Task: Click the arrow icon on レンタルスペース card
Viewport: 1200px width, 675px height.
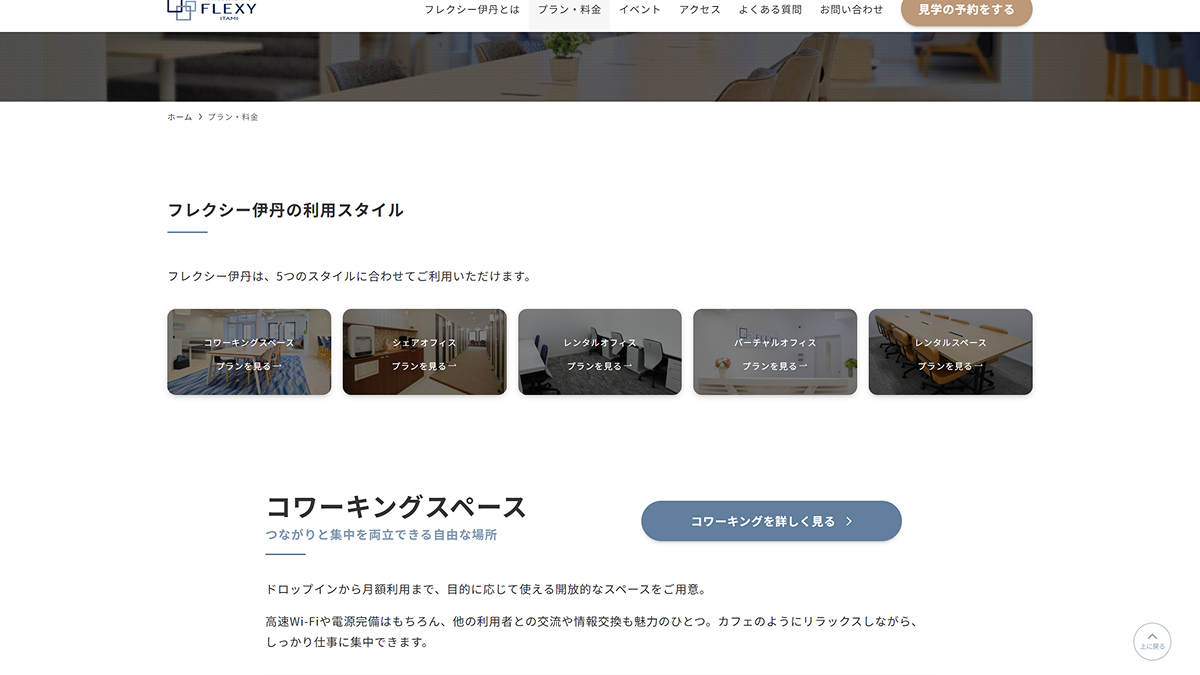Action: pos(979,366)
